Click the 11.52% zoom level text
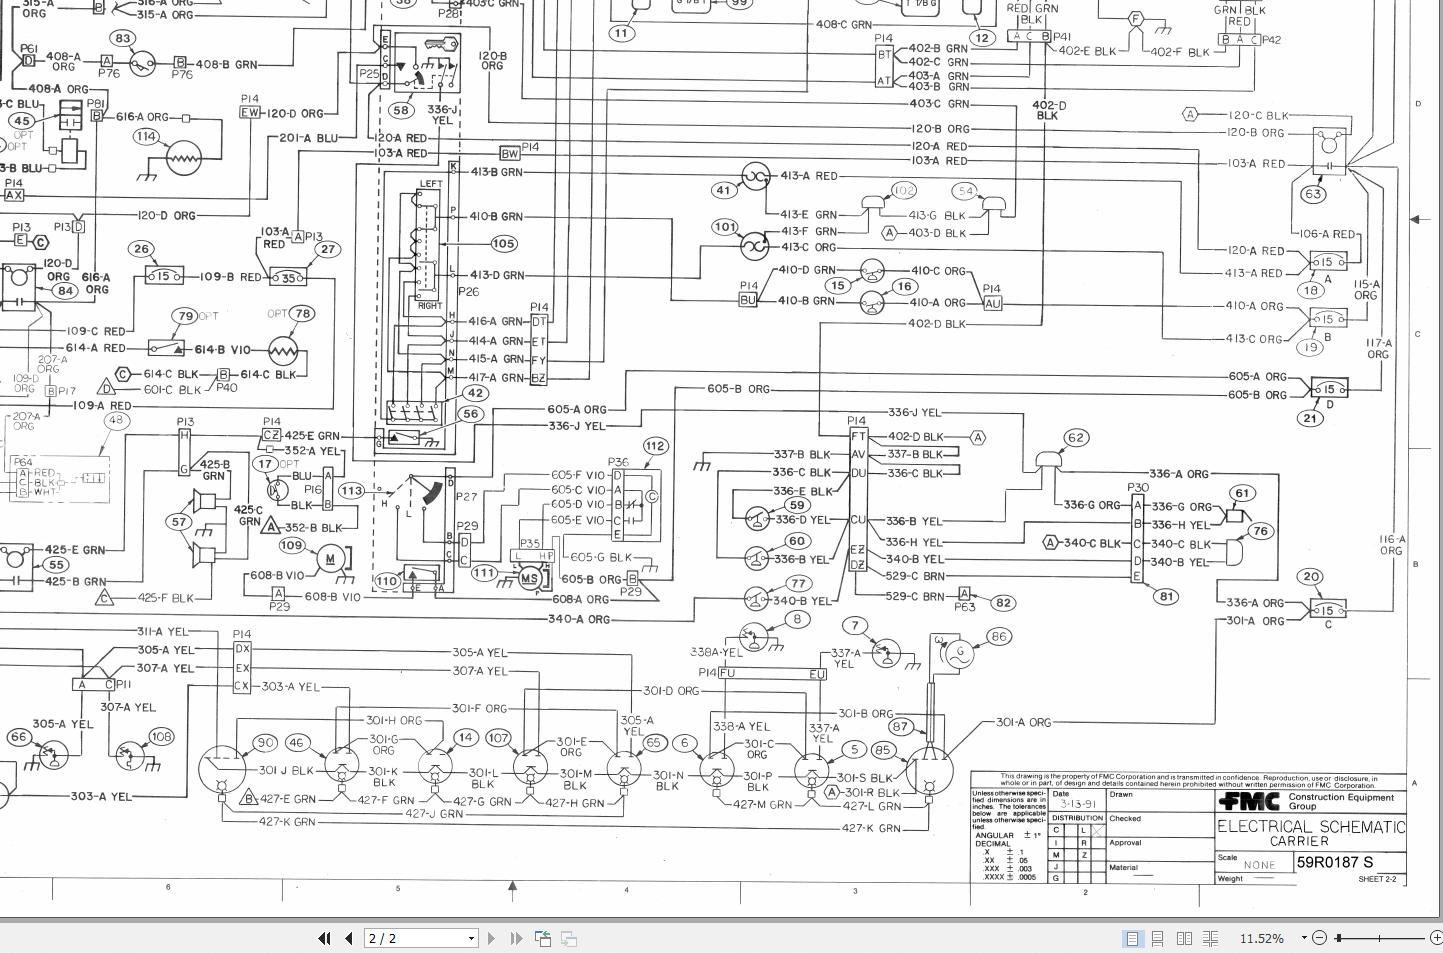The image size is (1443, 954). pyautogui.click(x=1262, y=938)
